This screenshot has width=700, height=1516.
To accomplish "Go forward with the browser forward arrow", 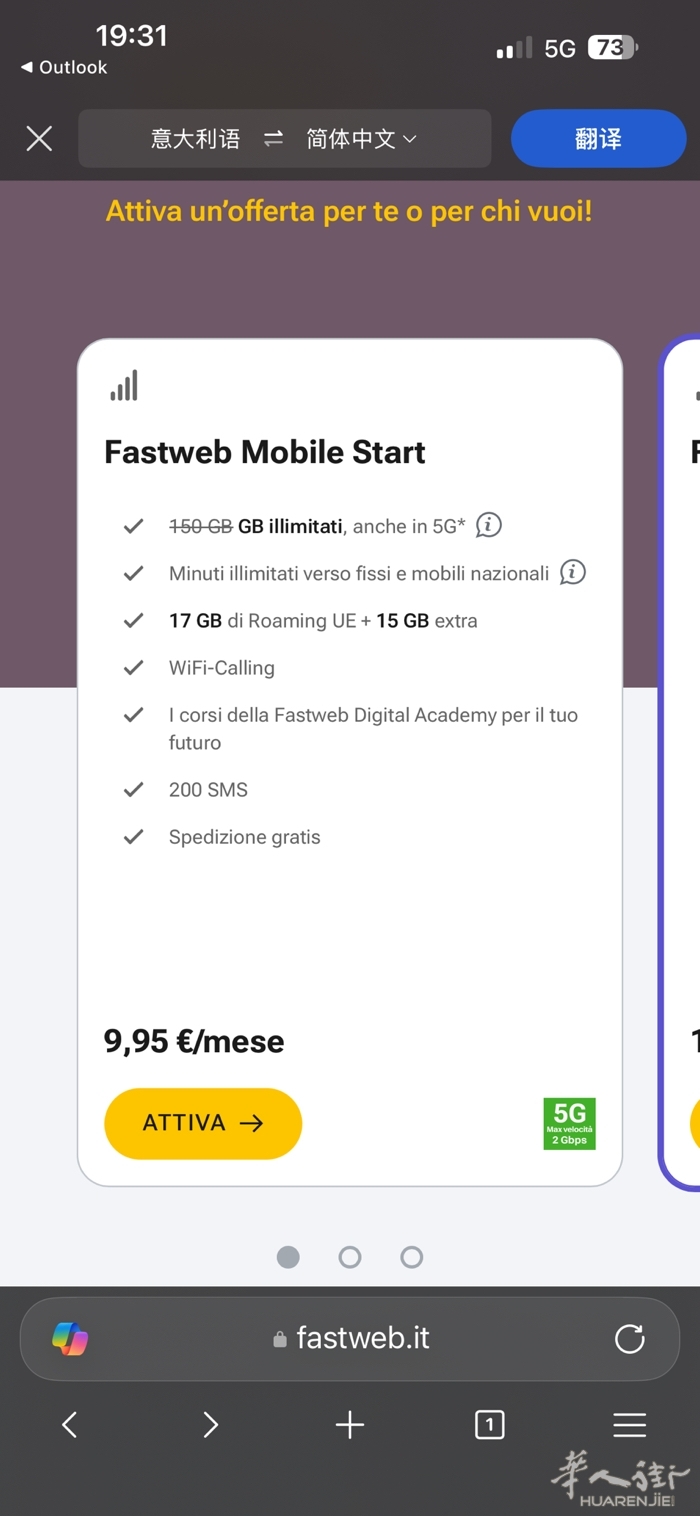I will point(210,1425).
